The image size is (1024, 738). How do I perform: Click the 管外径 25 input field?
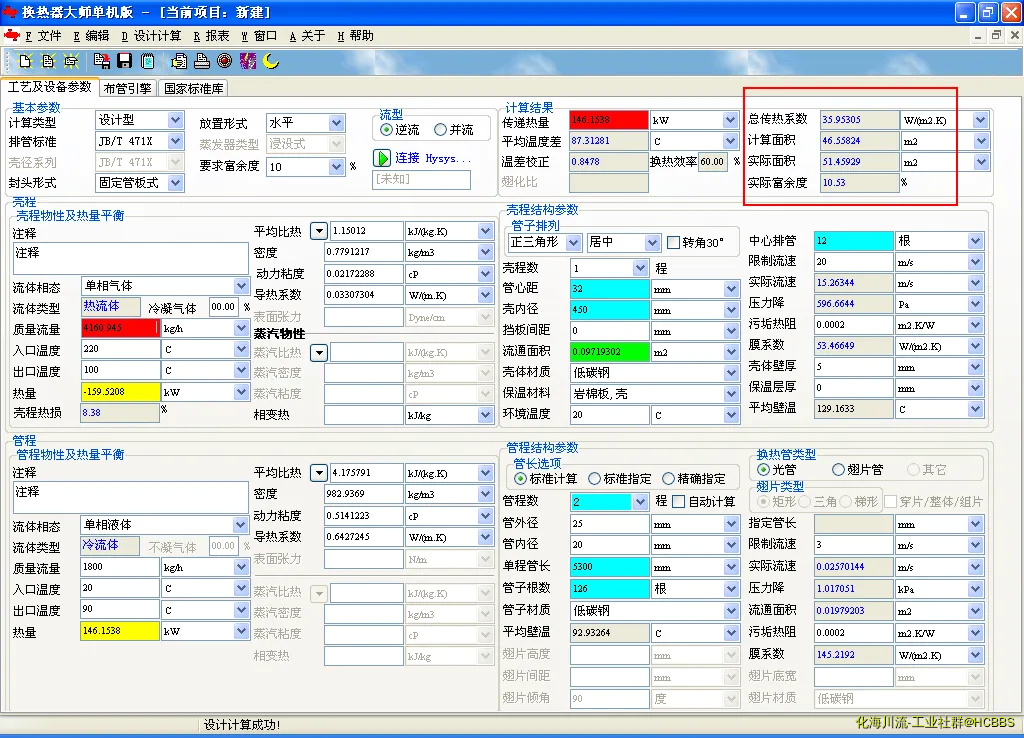tap(609, 524)
